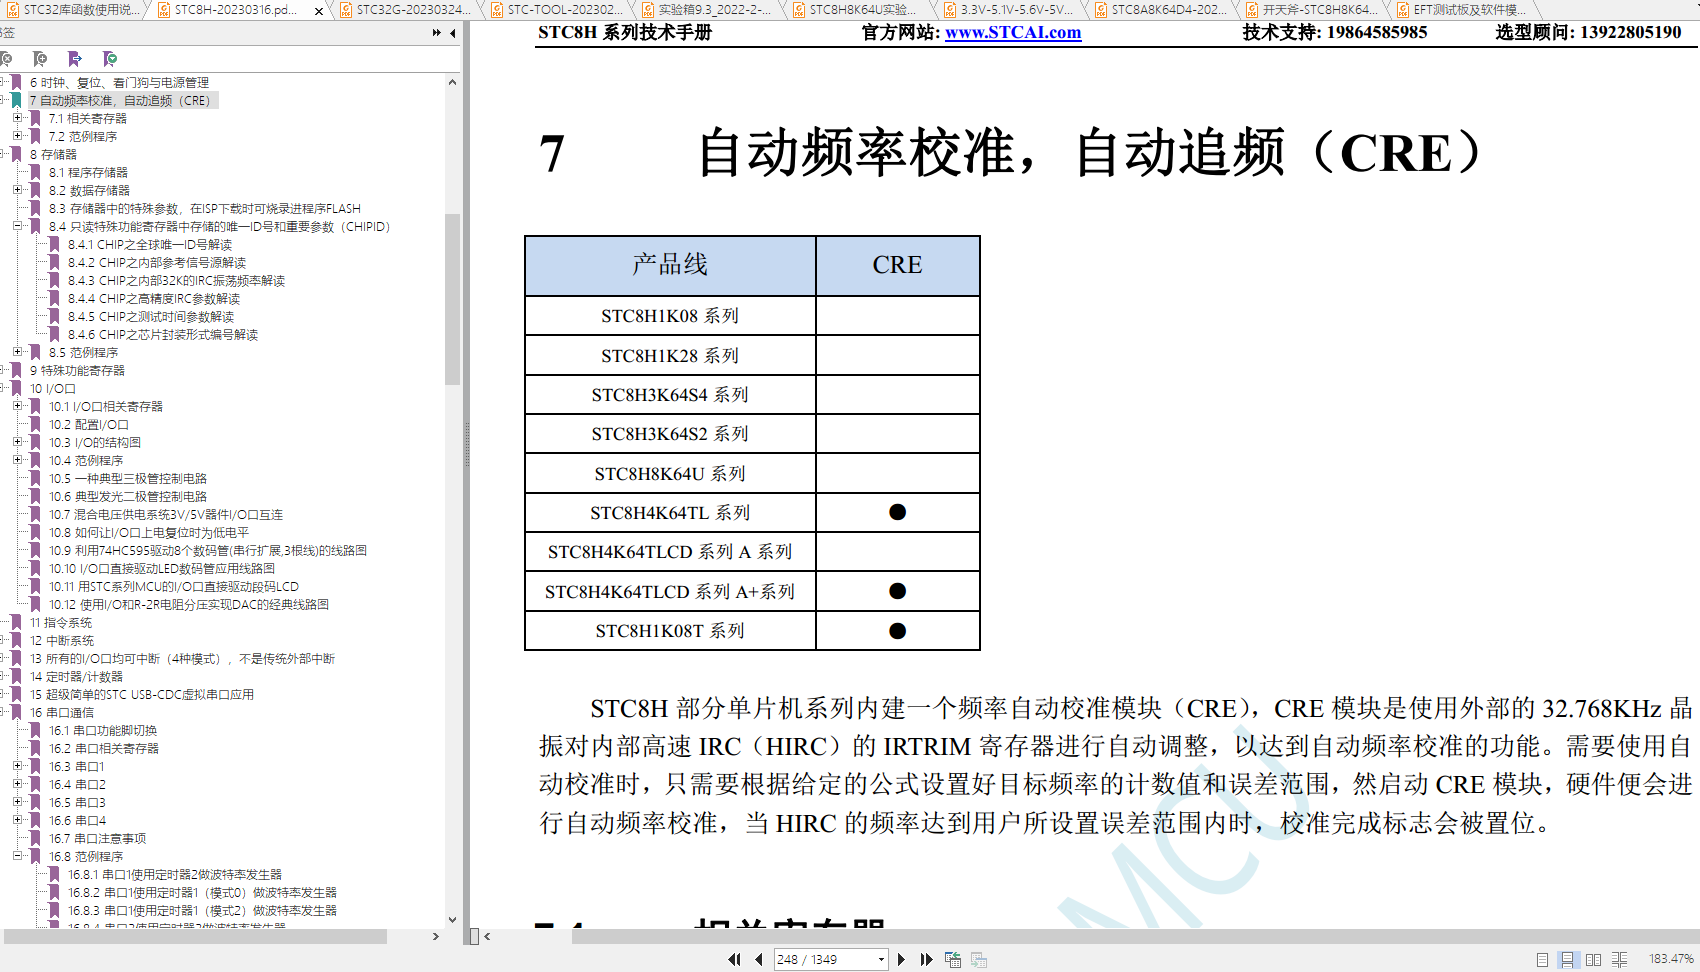Click bookmark panel scroll-up arrow
The height and width of the screenshot is (972, 1700).
point(453,82)
